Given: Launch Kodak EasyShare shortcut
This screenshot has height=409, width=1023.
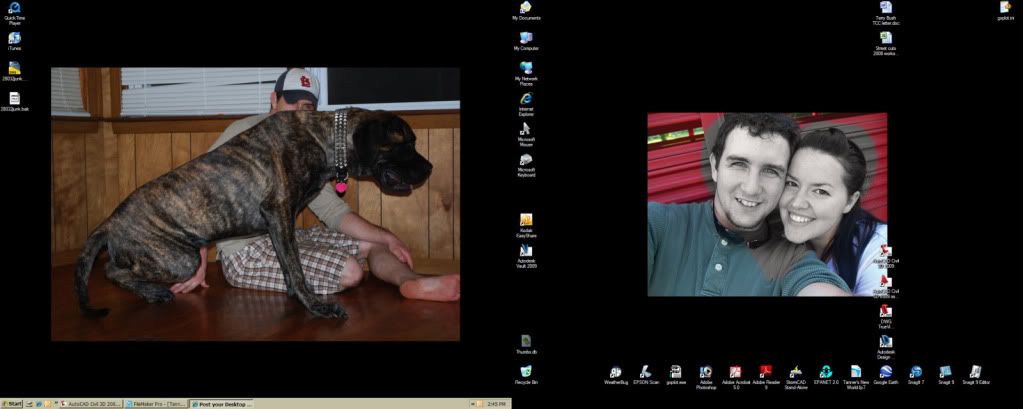Looking at the screenshot, I should pos(526,225).
